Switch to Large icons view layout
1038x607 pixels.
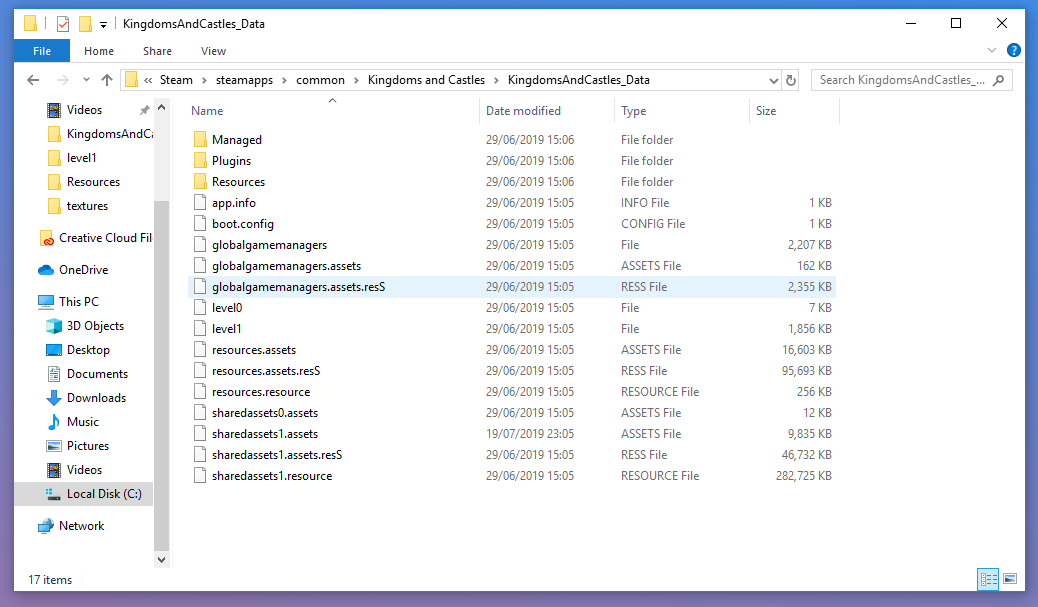(1010, 579)
